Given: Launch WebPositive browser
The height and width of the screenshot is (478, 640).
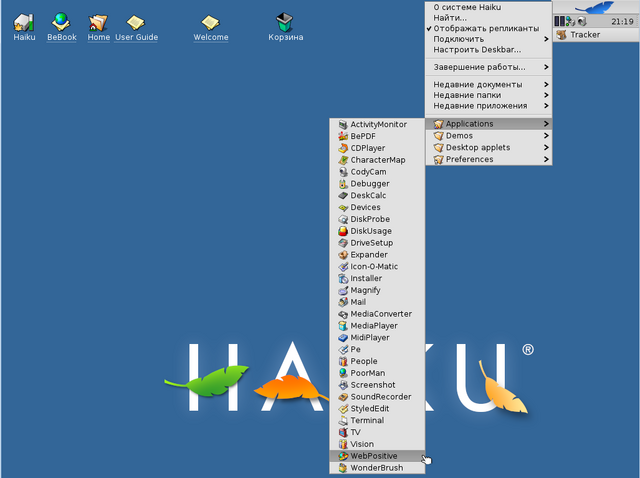Looking at the screenshot, I should [x=377, y=456].
